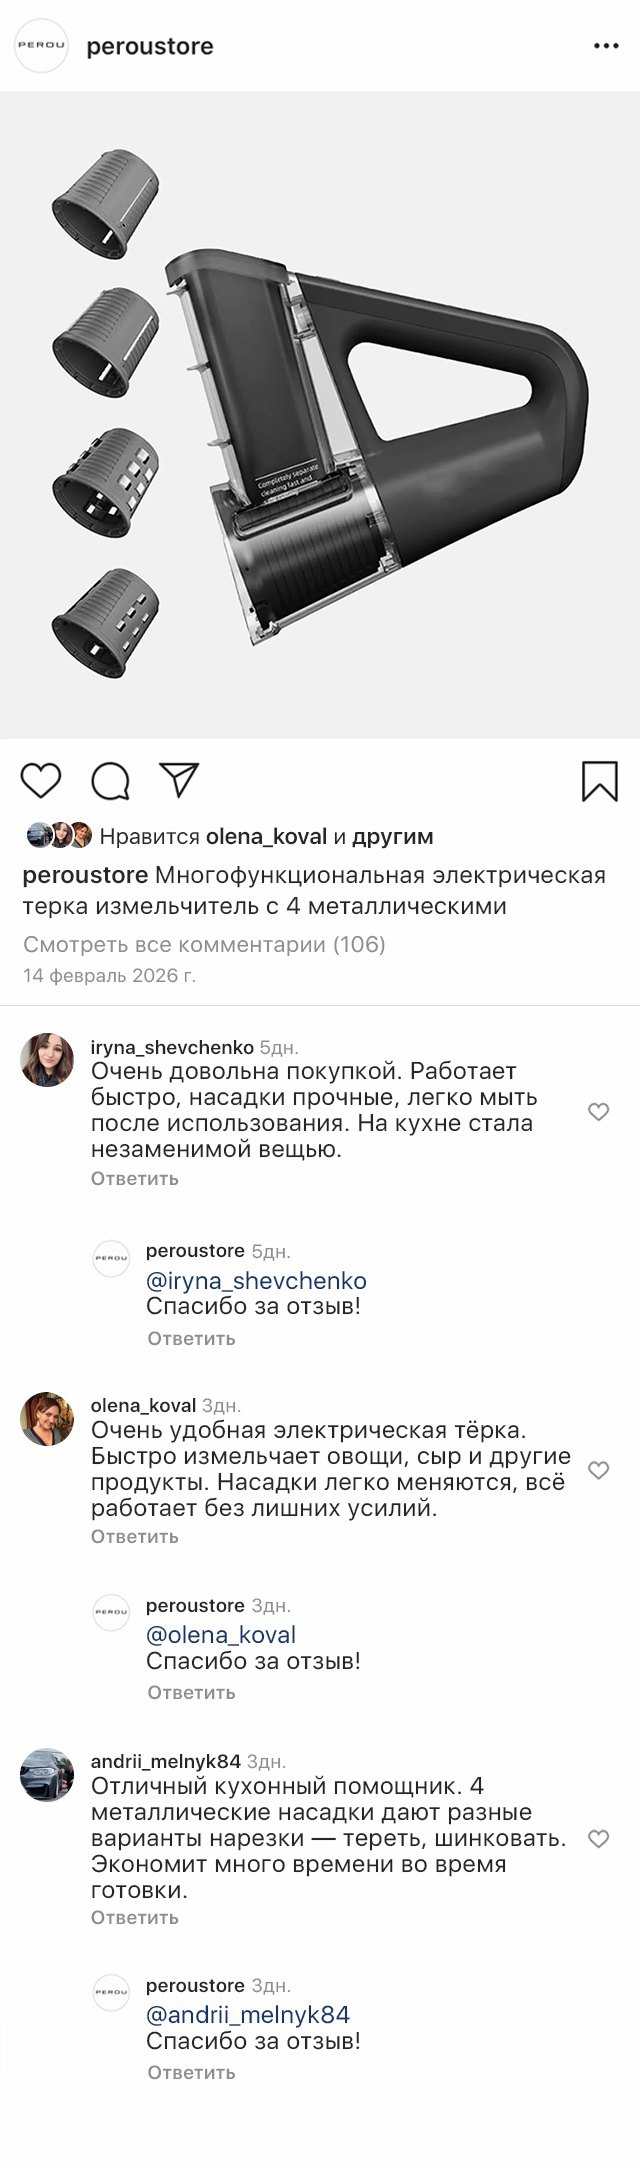Open iryna_shevchenko's profile picture
Image resolution: width=640 pixels, height=2164 pixels.
[x=47, y=1059]
